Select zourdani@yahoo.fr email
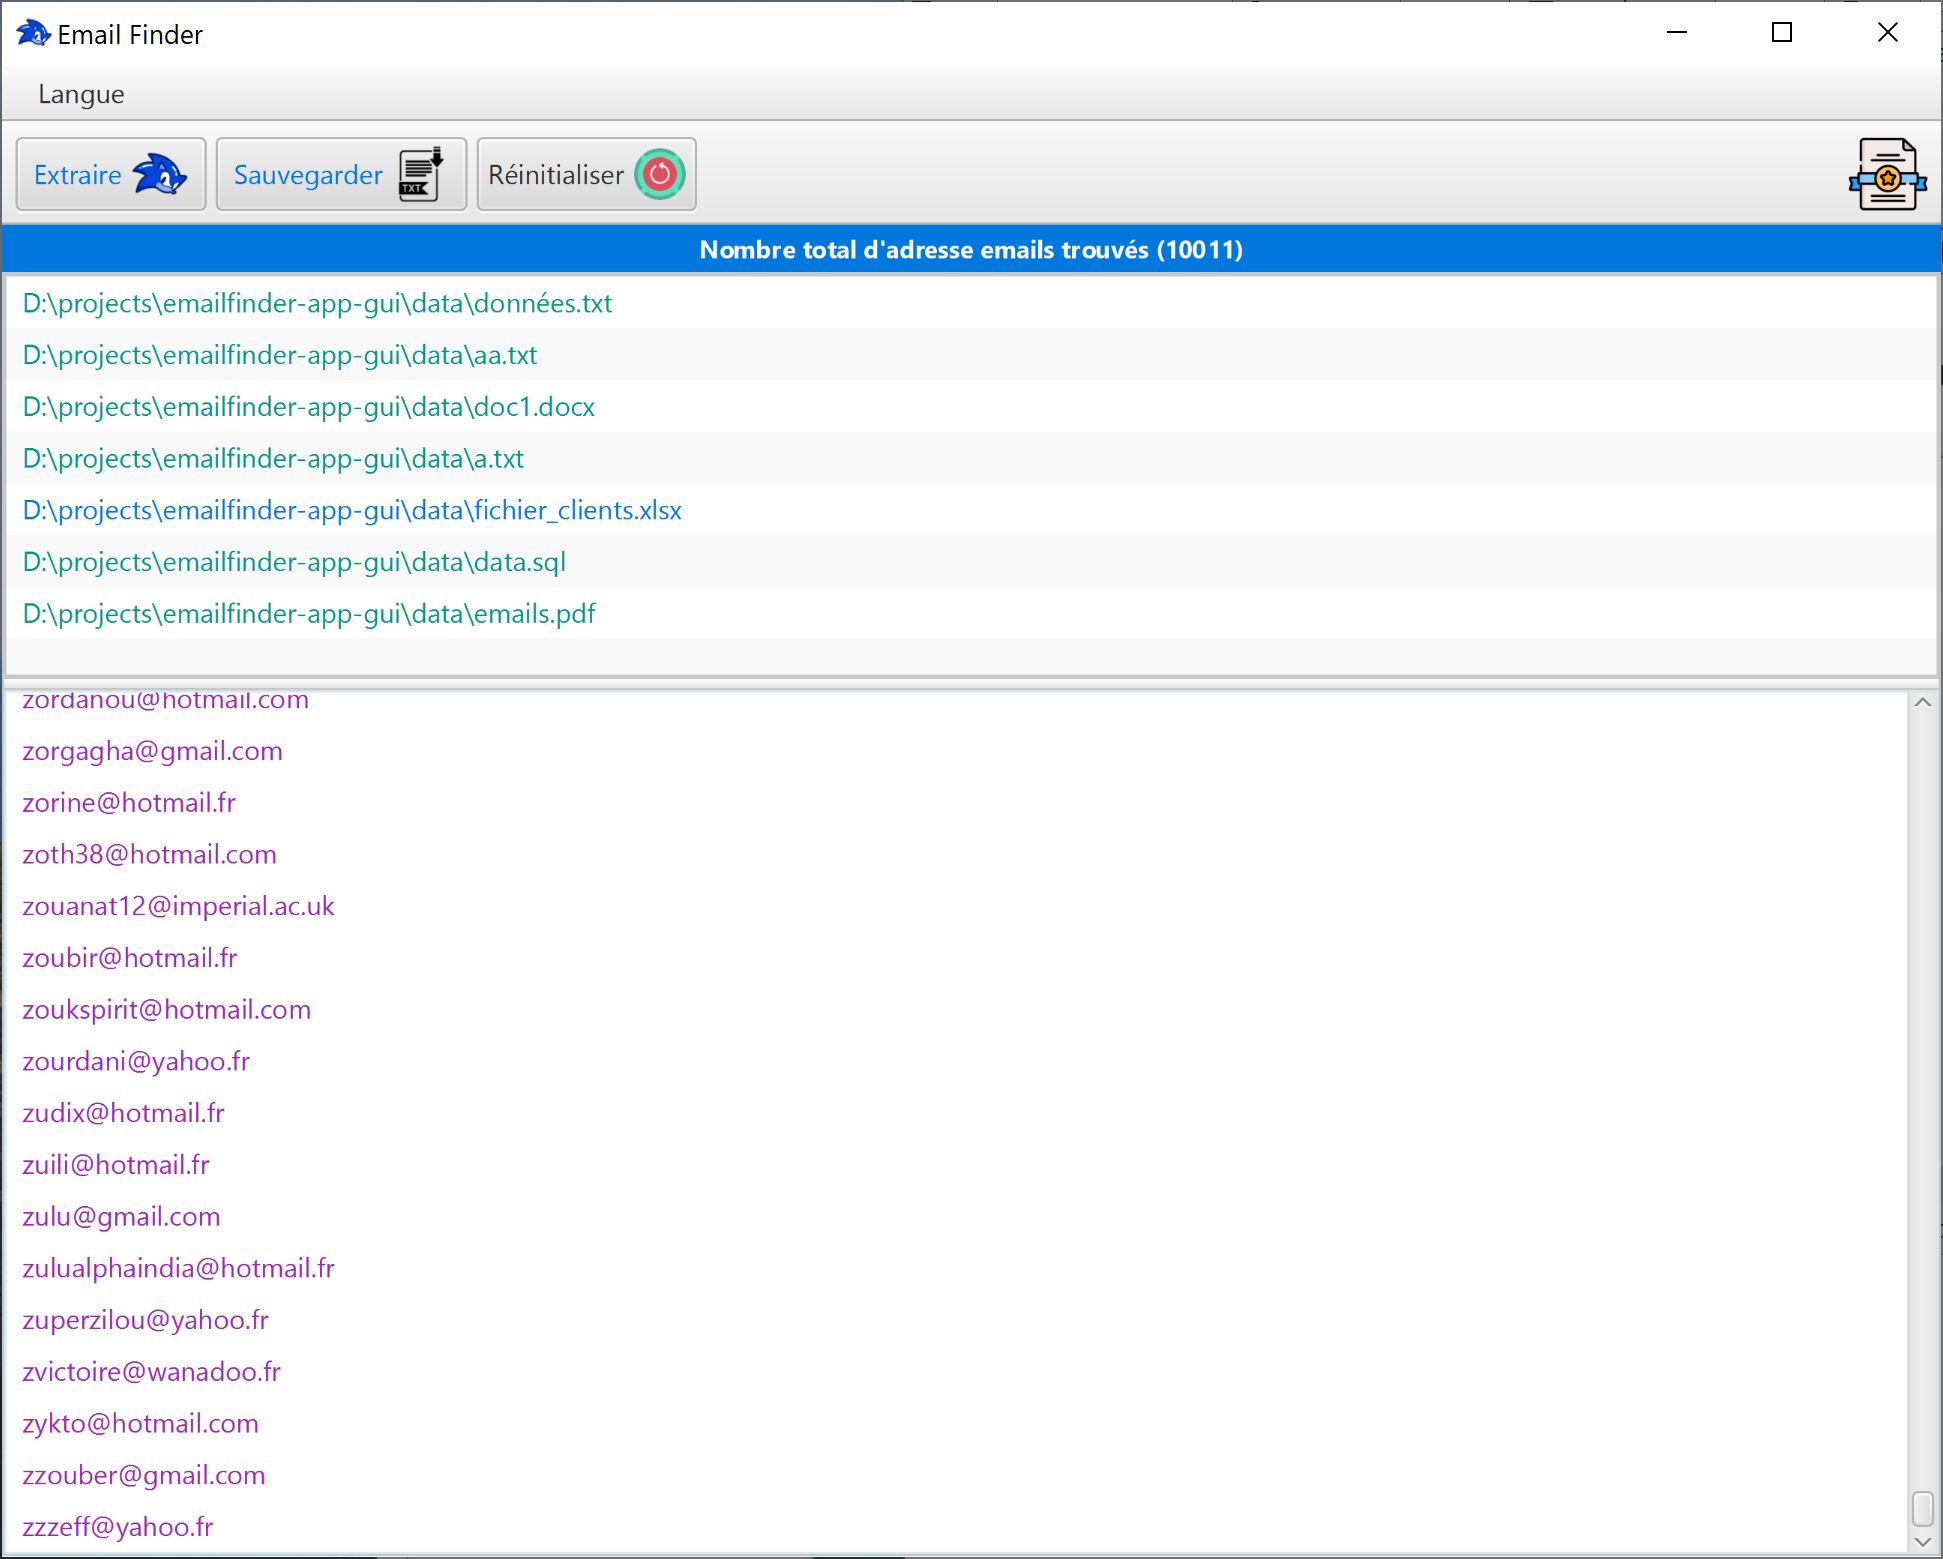This screenshot has width=1943, height=1559. [136, 1062]
